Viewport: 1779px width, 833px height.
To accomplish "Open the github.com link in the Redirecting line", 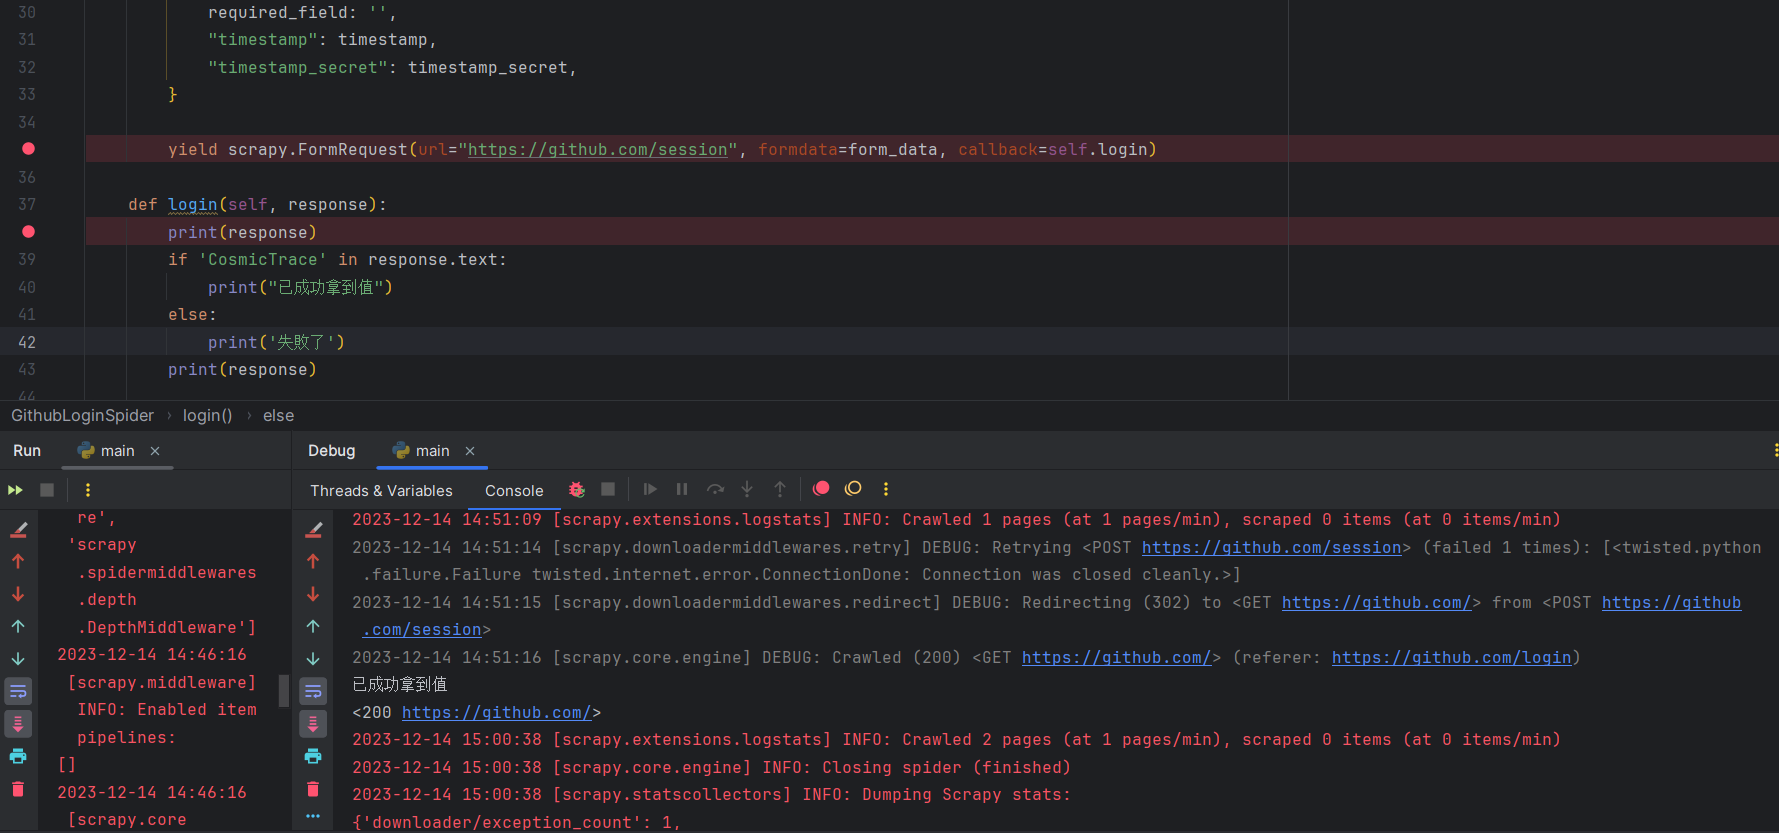I will point(1377,603).
